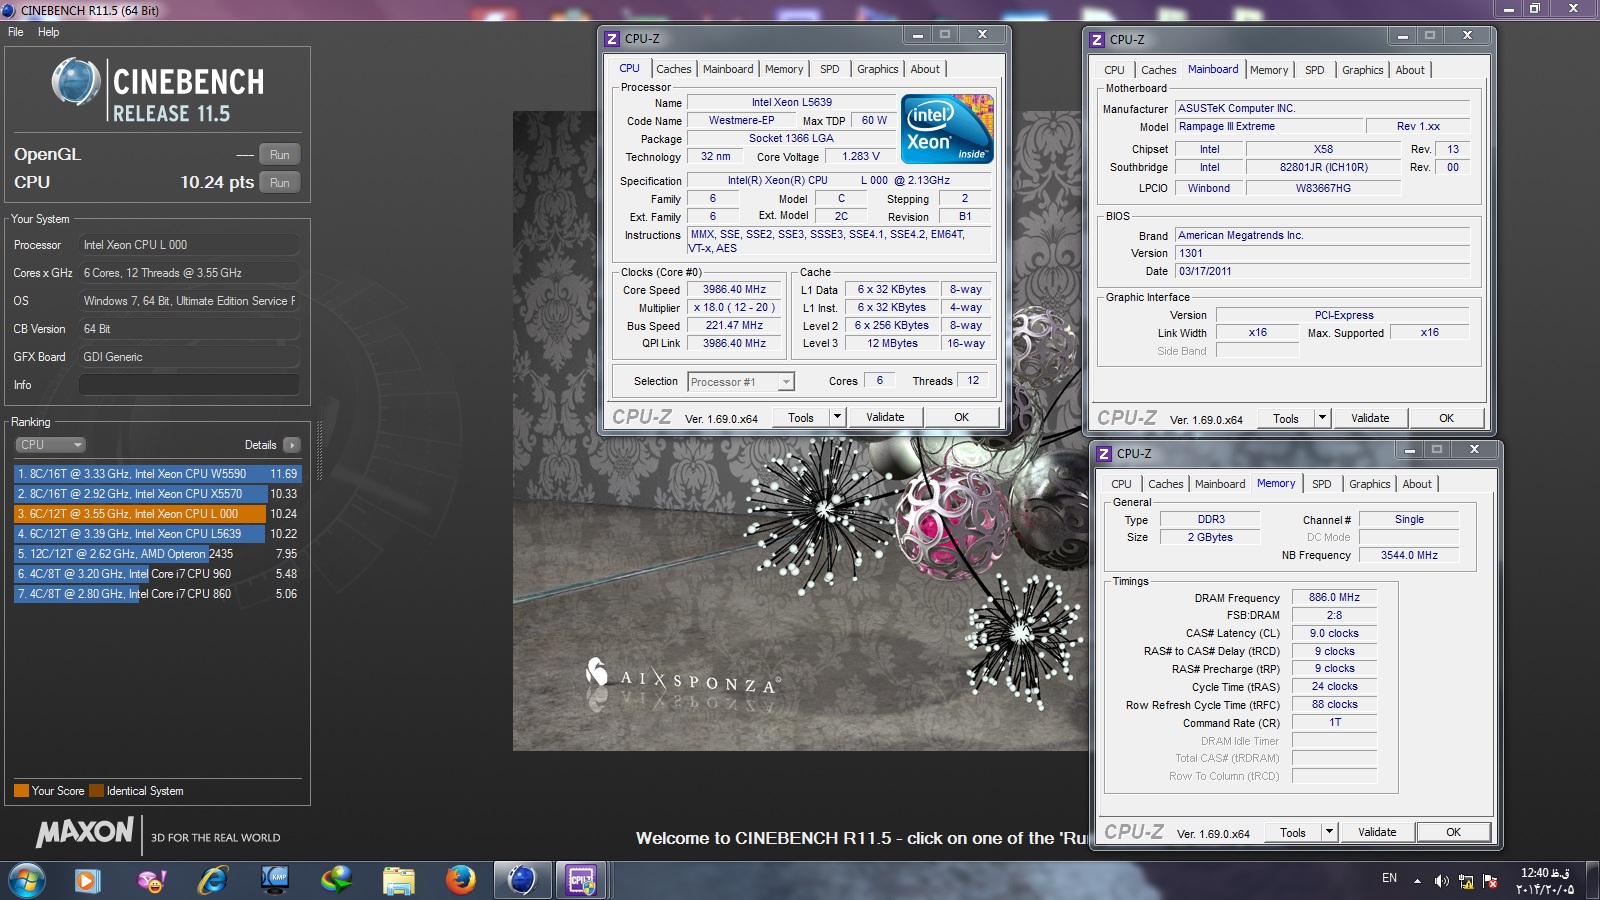This screenshot has height=900, width=1600.
Task: Click the Info text field
Action: [x=189, y=385]
